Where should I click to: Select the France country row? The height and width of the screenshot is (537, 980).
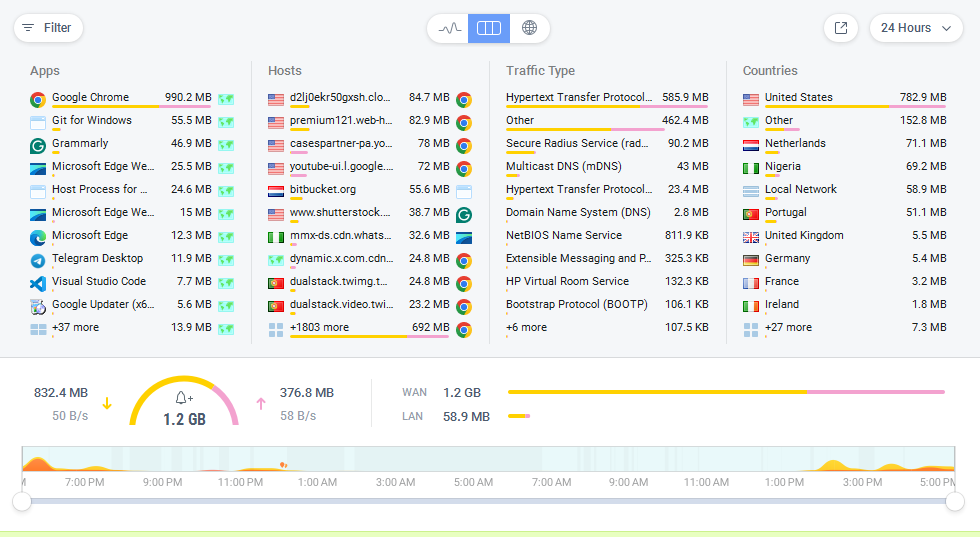click(x=844, y=282)
